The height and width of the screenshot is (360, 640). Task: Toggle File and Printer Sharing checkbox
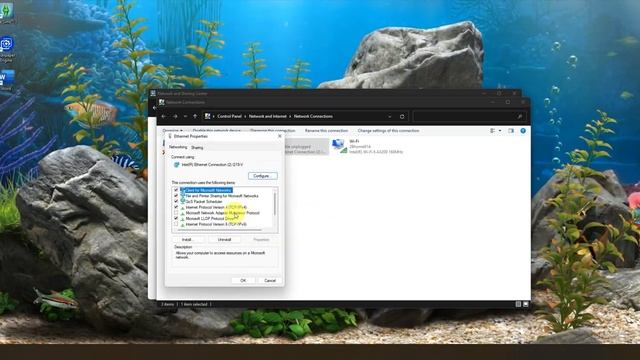(176, 196)
